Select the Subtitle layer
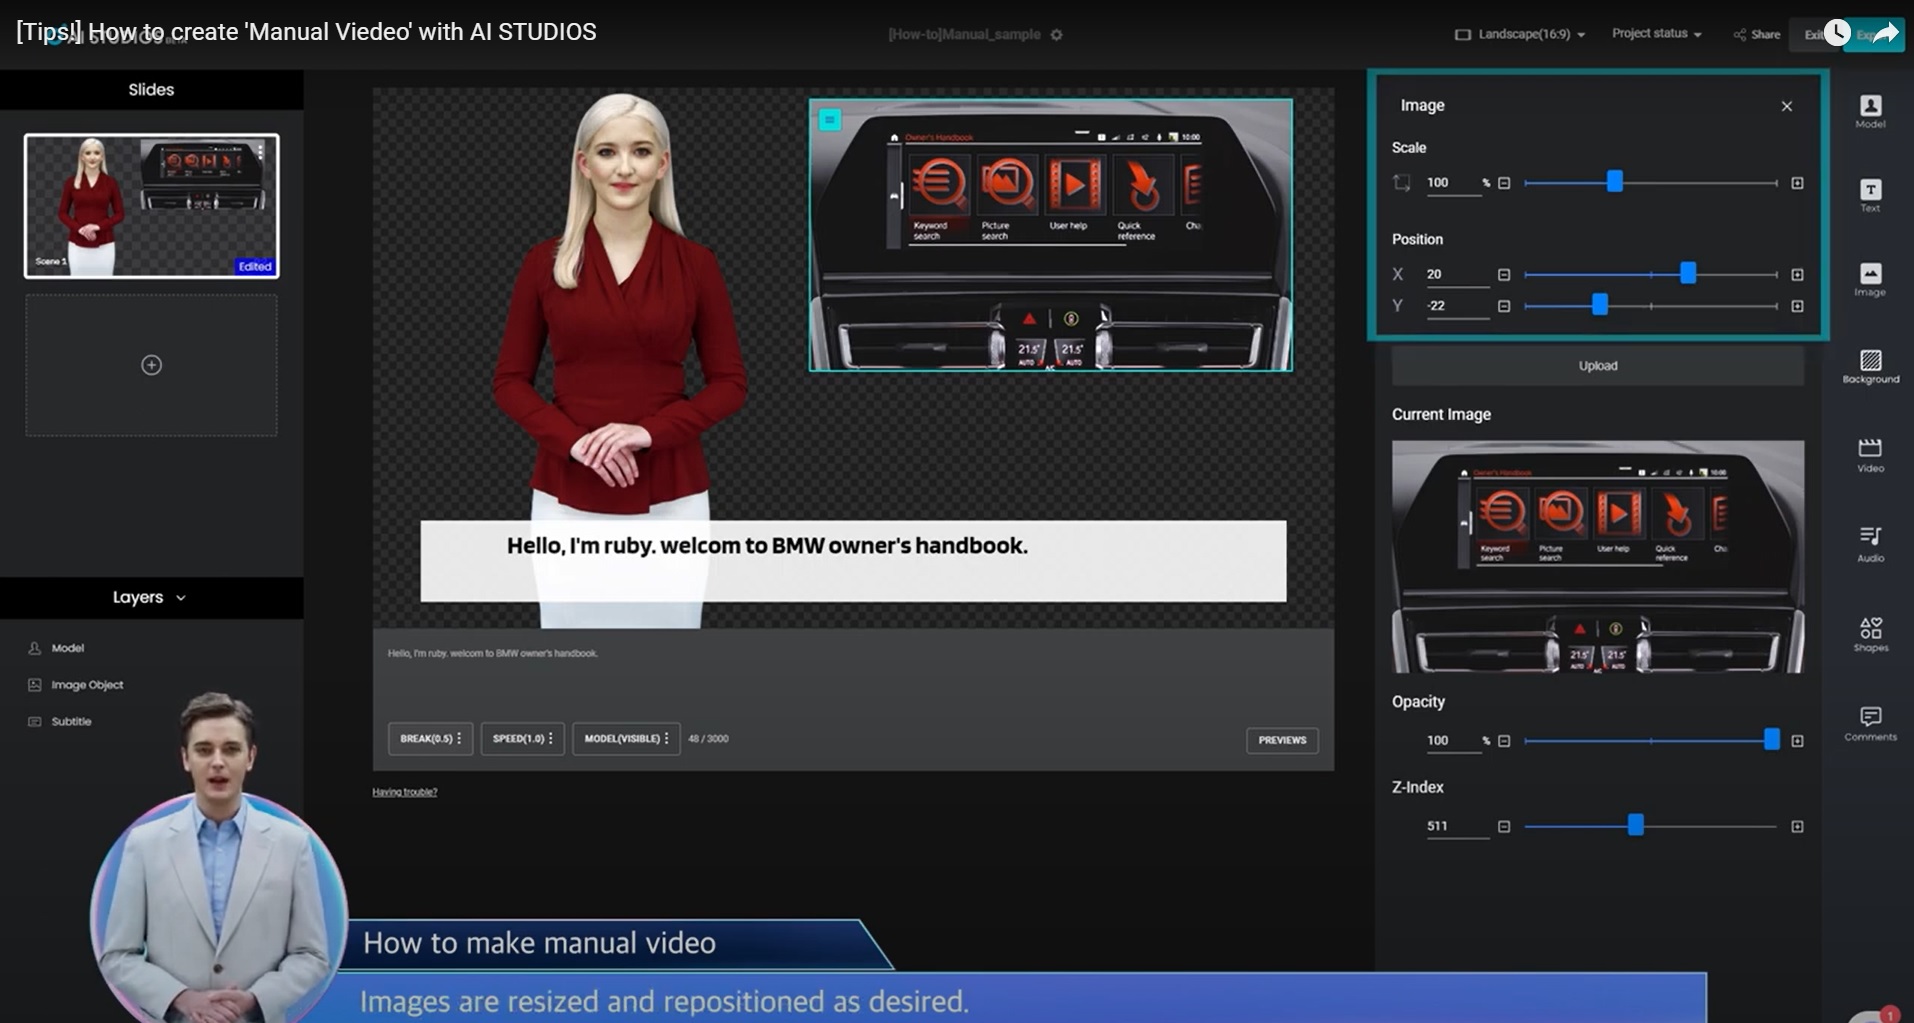This screenshot has height=1023, width=1914. pos(60,721)
